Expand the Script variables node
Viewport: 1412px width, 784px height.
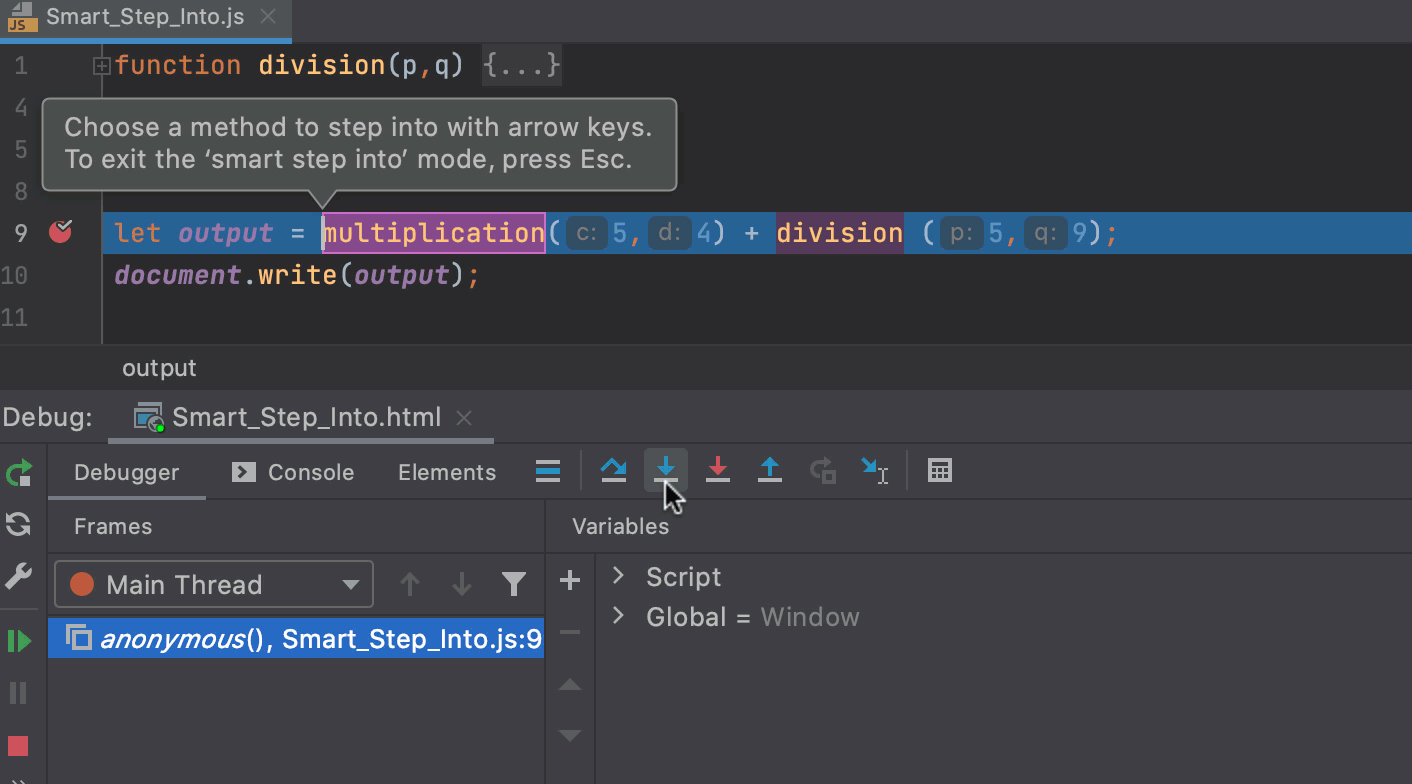click(618, 575)
